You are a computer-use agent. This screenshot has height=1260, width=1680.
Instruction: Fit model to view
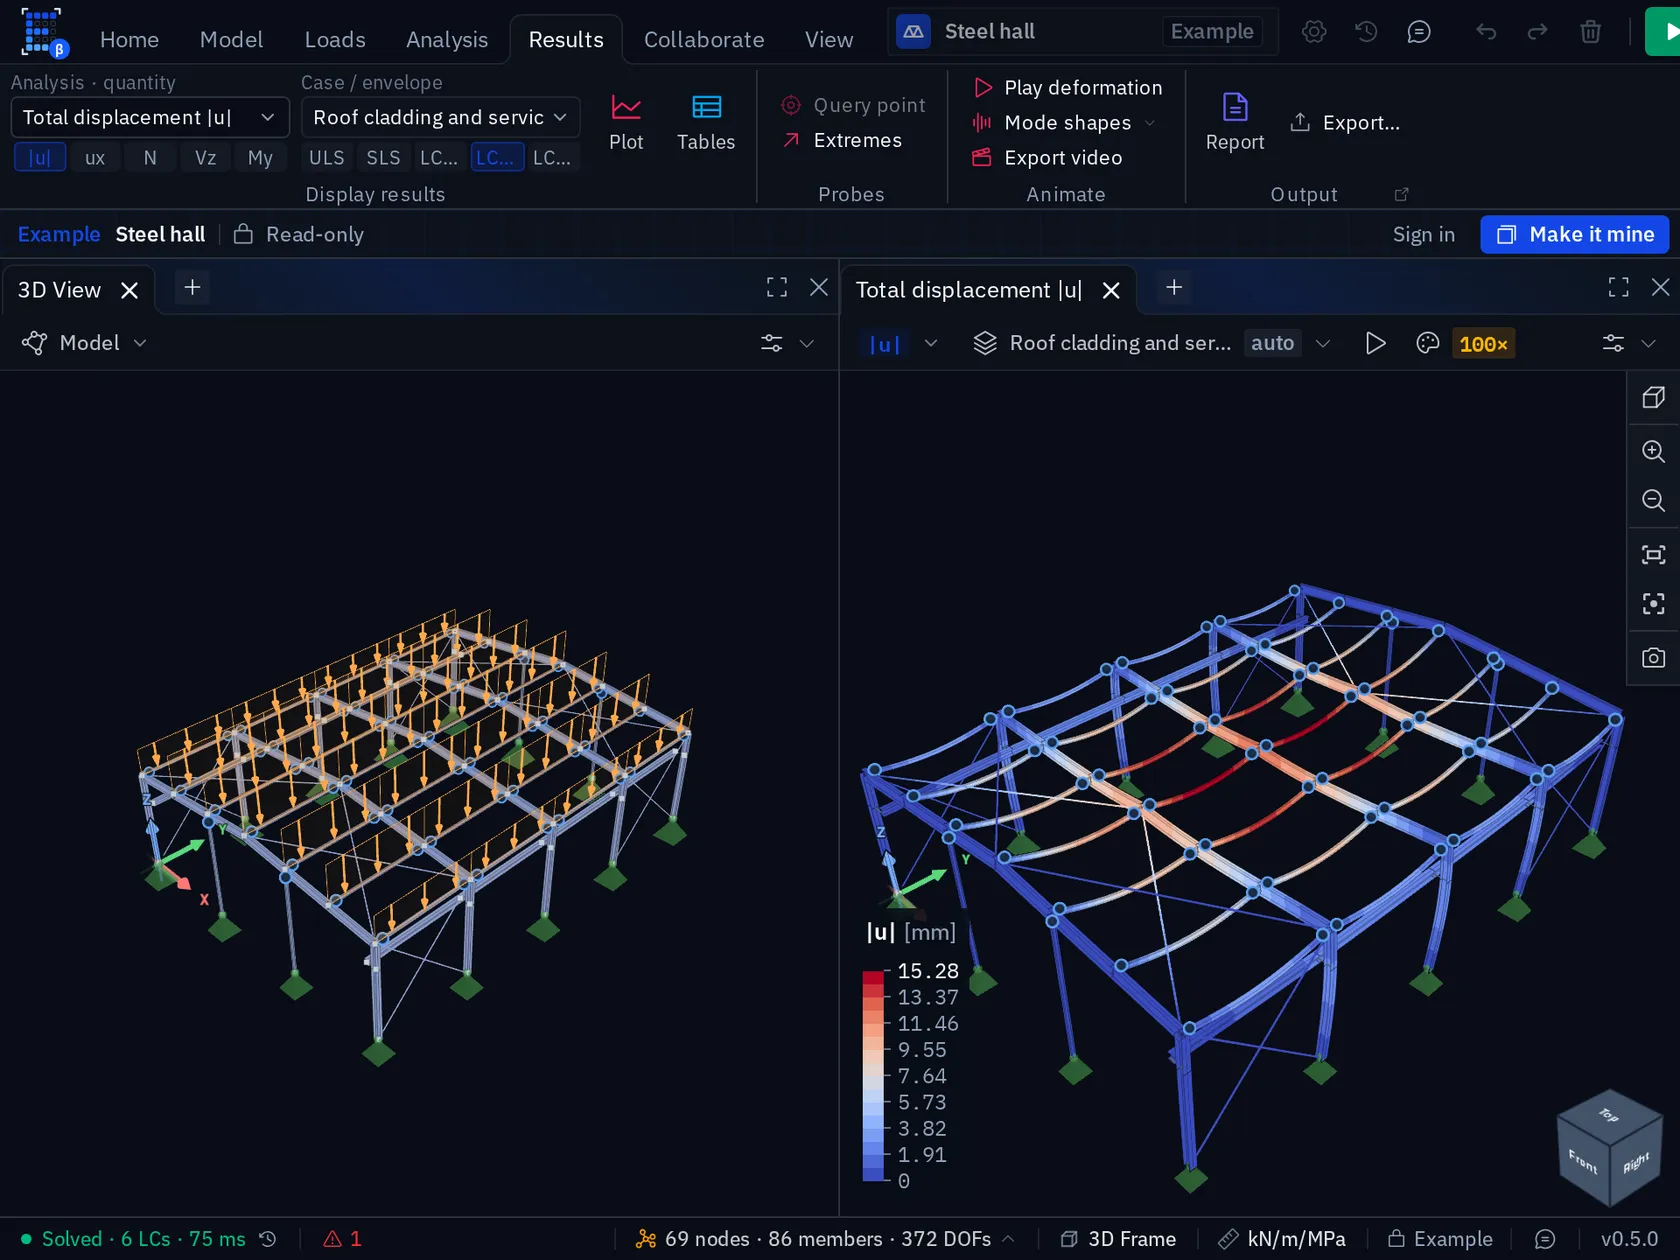coord(1654,554)
